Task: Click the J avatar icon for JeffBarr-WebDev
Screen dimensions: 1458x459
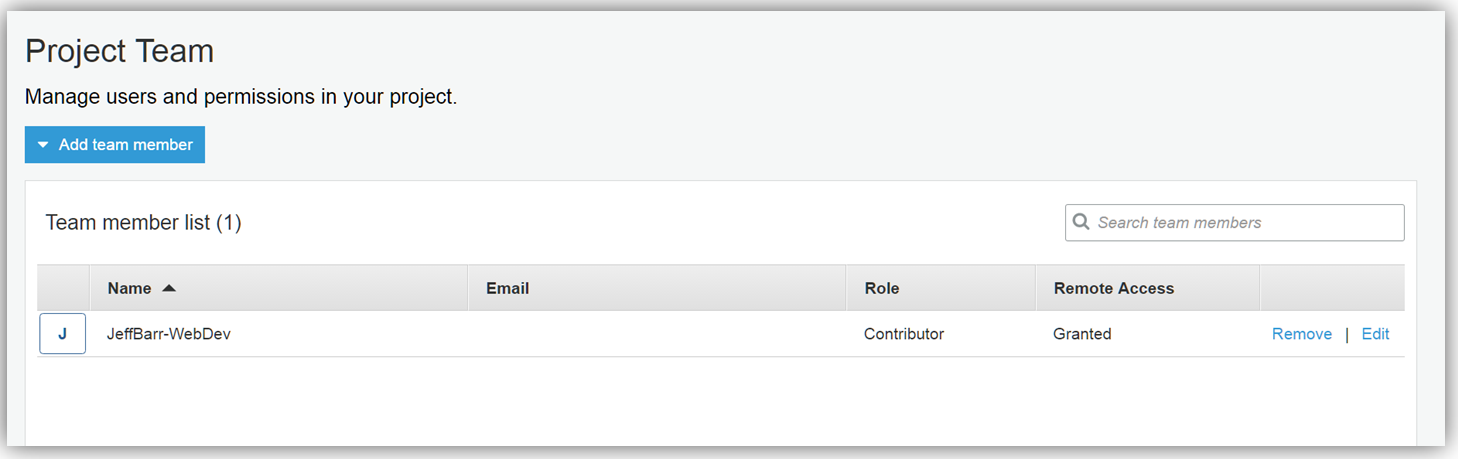Action: click(x=62, y=334)
